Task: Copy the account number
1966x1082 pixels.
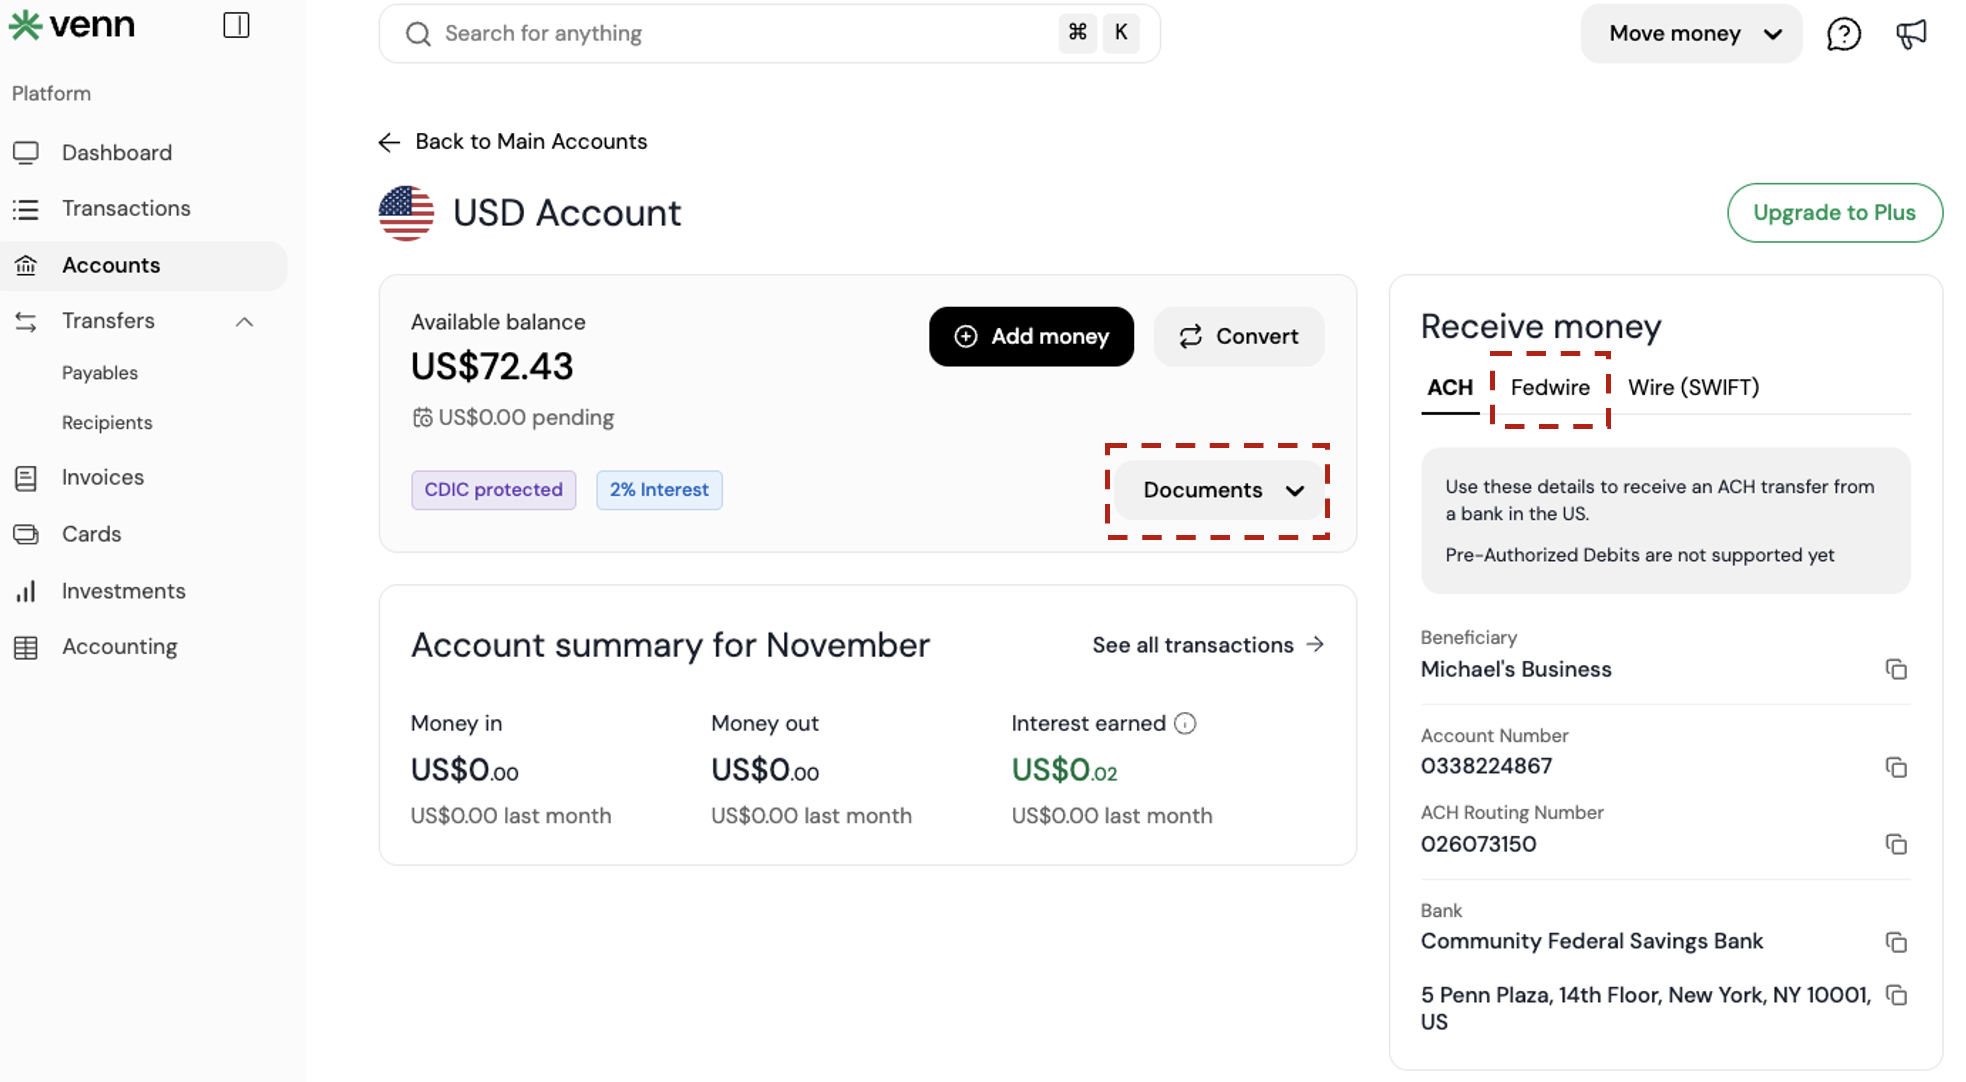Action: [x=1896, y=767]
